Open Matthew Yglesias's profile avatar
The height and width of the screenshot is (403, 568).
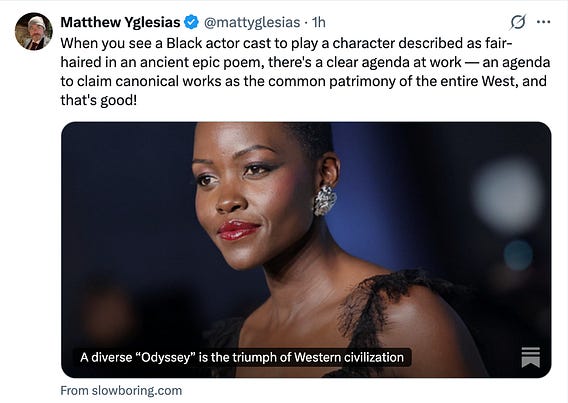(34, 31)
